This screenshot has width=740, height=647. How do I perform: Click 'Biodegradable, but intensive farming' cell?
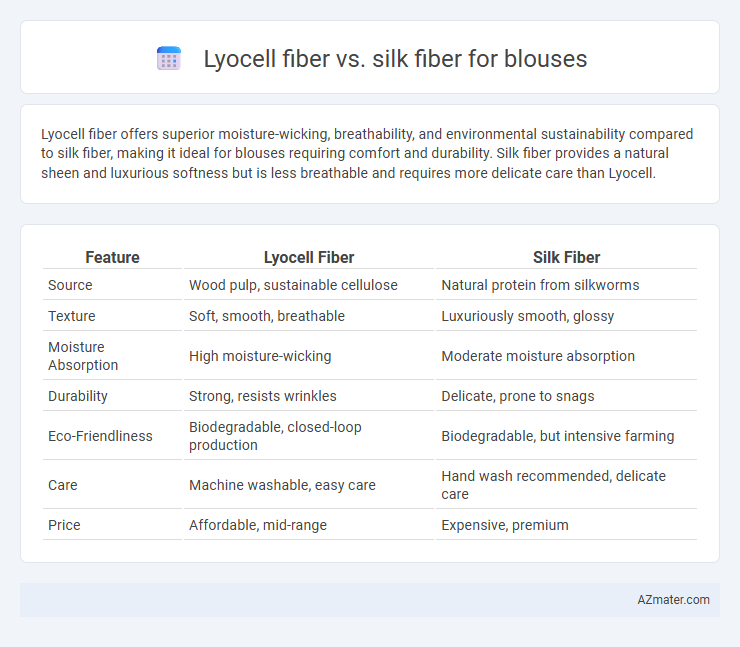557,436
